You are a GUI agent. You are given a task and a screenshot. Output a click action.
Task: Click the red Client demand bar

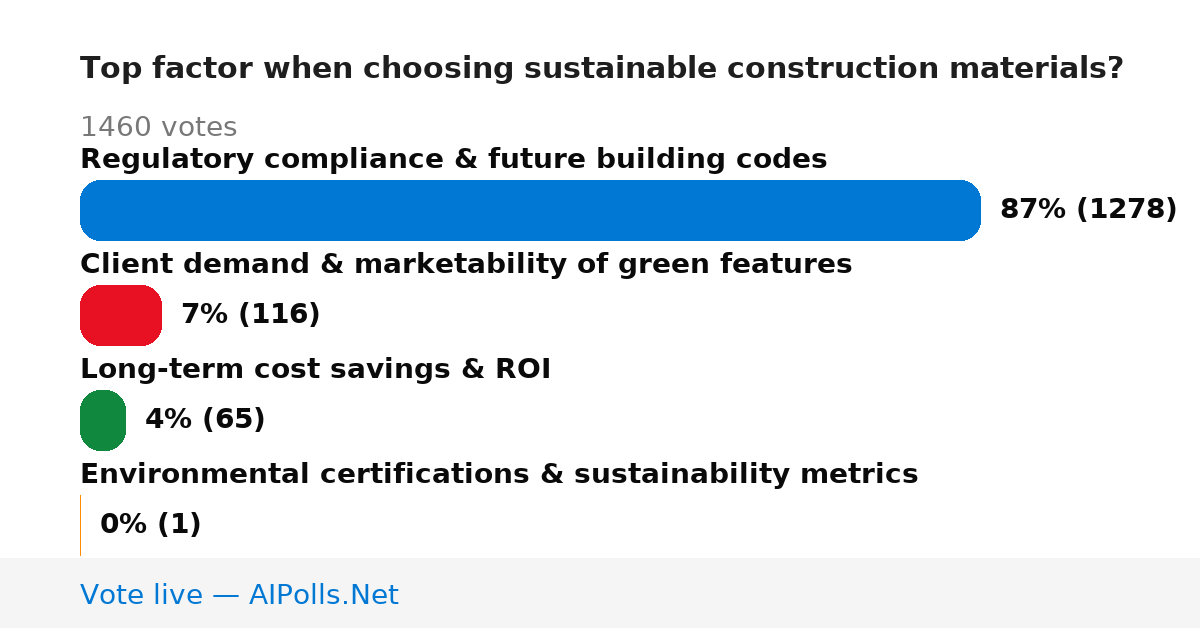[121, 315]
